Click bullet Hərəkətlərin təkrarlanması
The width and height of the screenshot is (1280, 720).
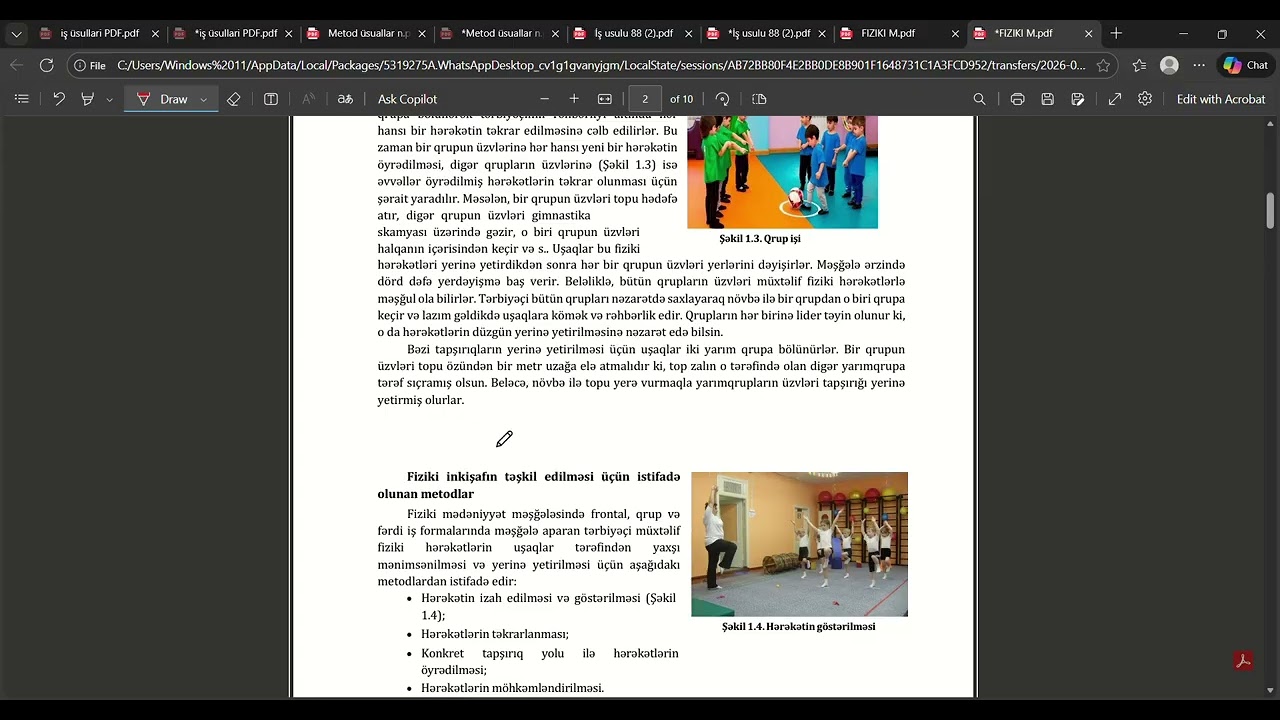(x=495, y=634)
